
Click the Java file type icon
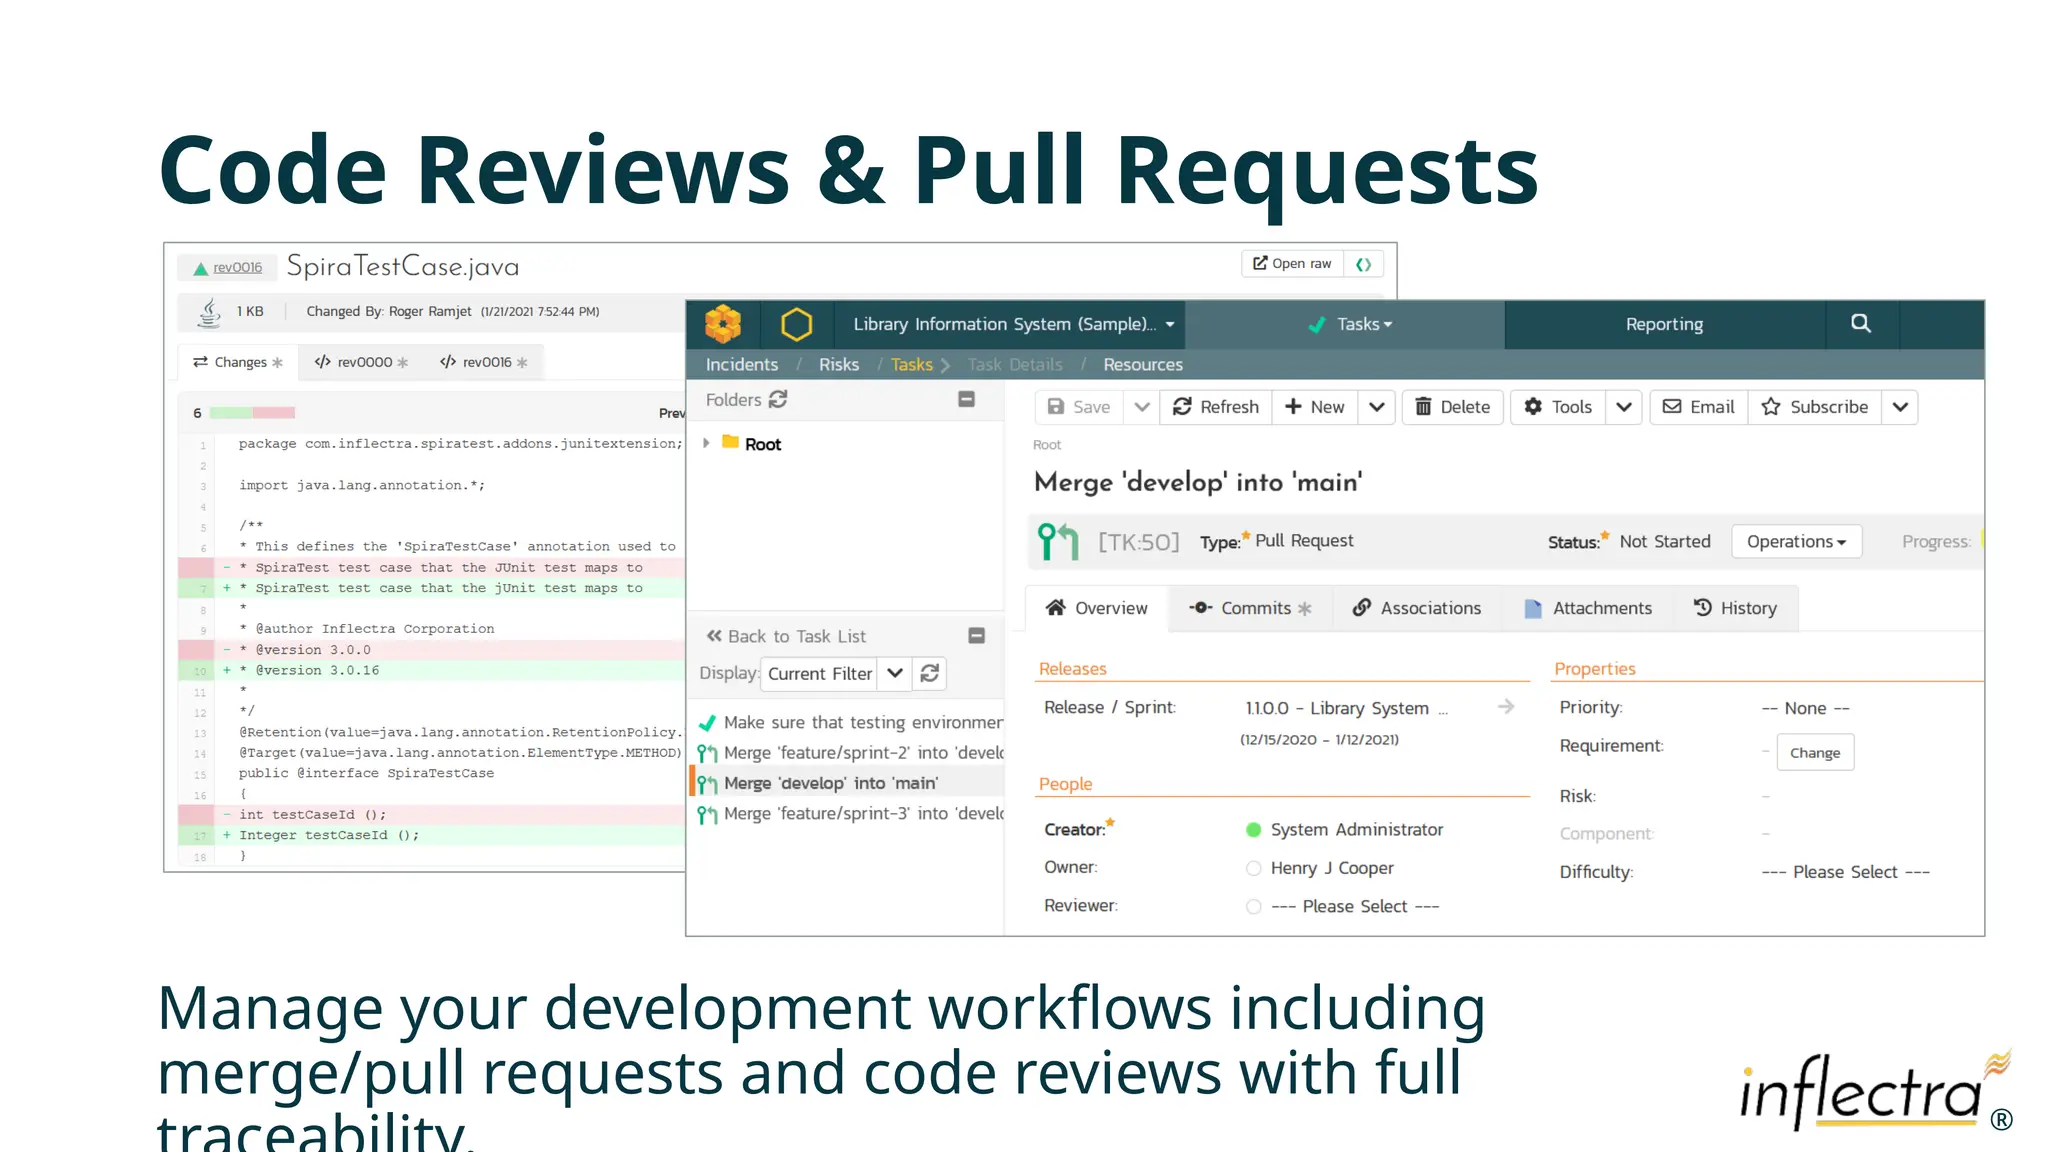[x=208, y=312]
